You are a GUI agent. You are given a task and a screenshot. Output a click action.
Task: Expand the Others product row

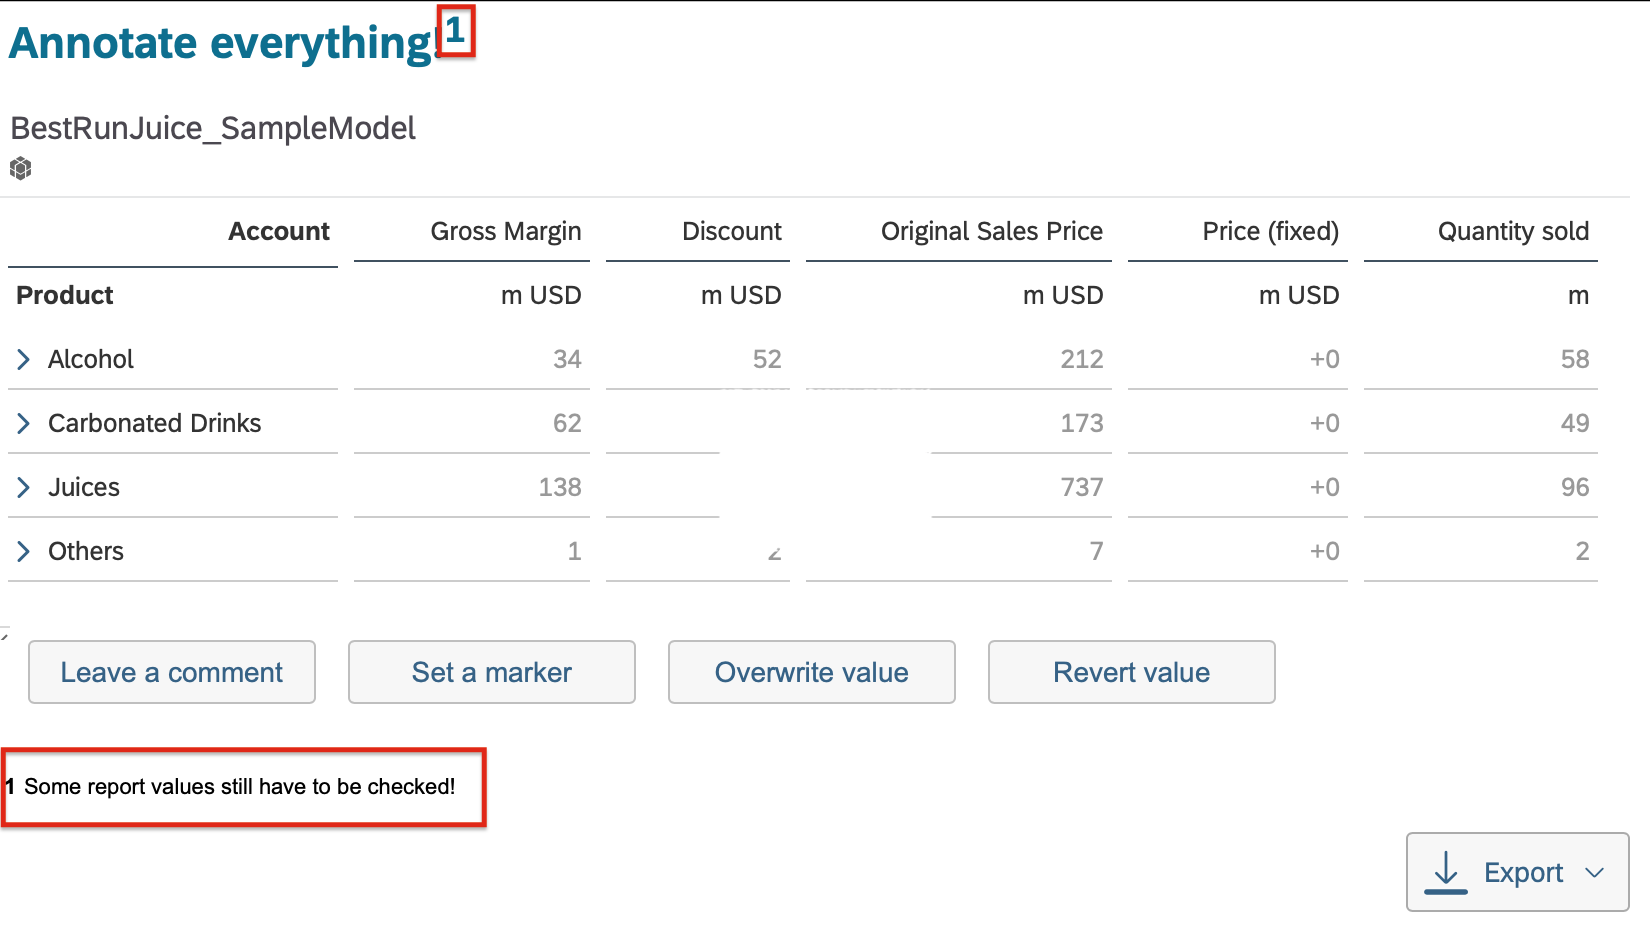[x=24, y=551]
